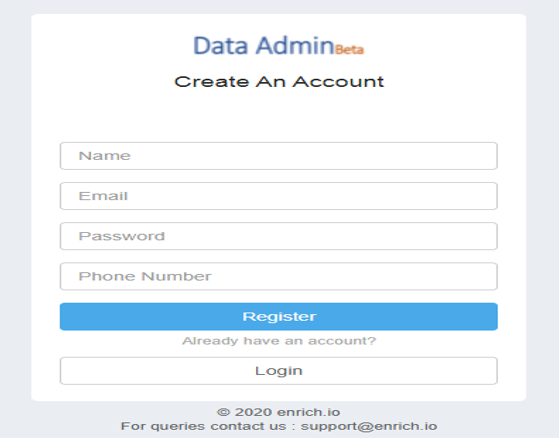The width and height of the screenshot is (559, 439).
Task: Click the © 2020 enrich.io copyright text
Action: pyautogui.click(x=278, y=412)
